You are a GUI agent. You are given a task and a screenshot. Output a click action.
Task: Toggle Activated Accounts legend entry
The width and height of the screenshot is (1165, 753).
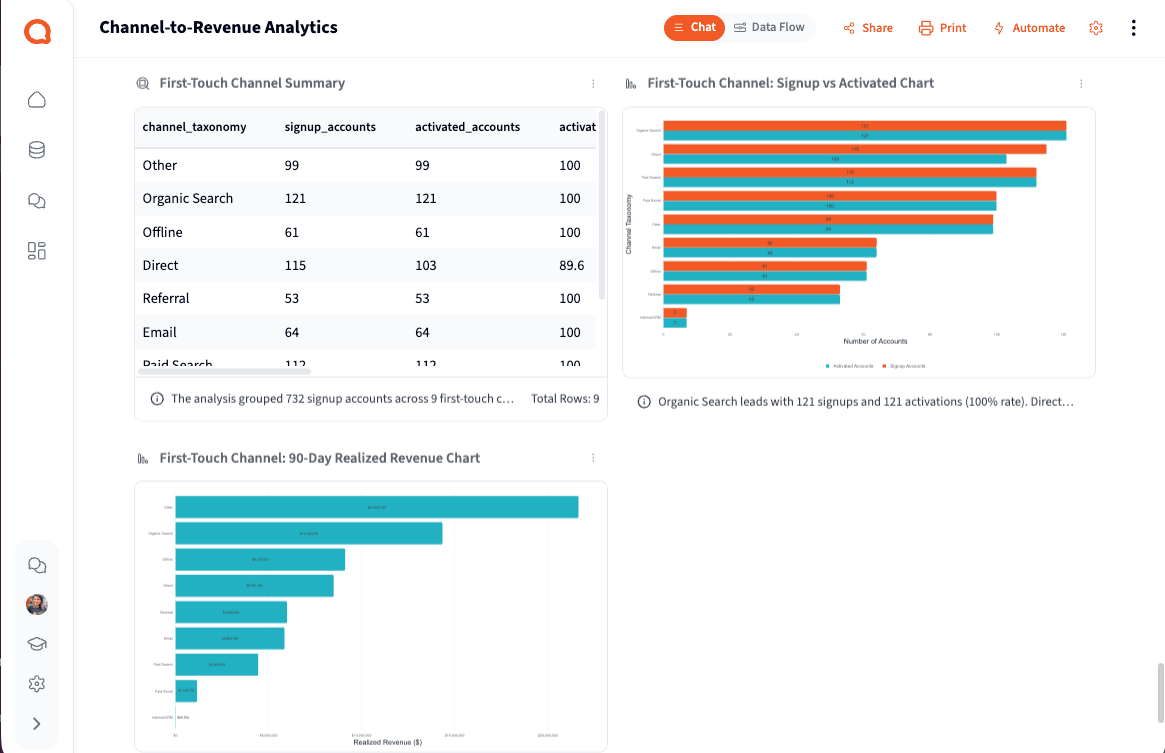(x=849, y=366)
